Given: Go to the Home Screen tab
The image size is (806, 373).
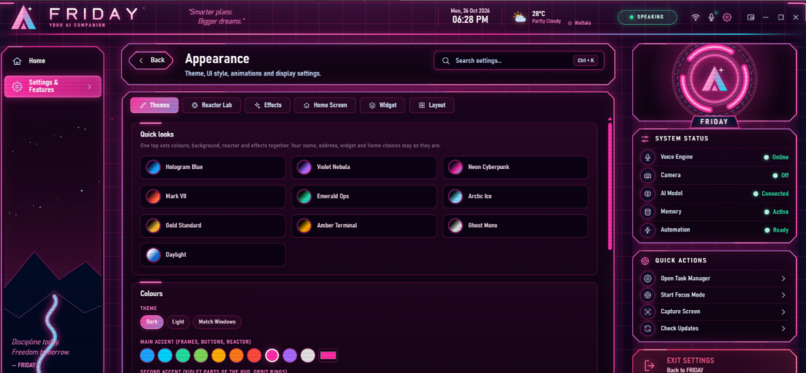Looking at the screenshot, I should [325, 105].
